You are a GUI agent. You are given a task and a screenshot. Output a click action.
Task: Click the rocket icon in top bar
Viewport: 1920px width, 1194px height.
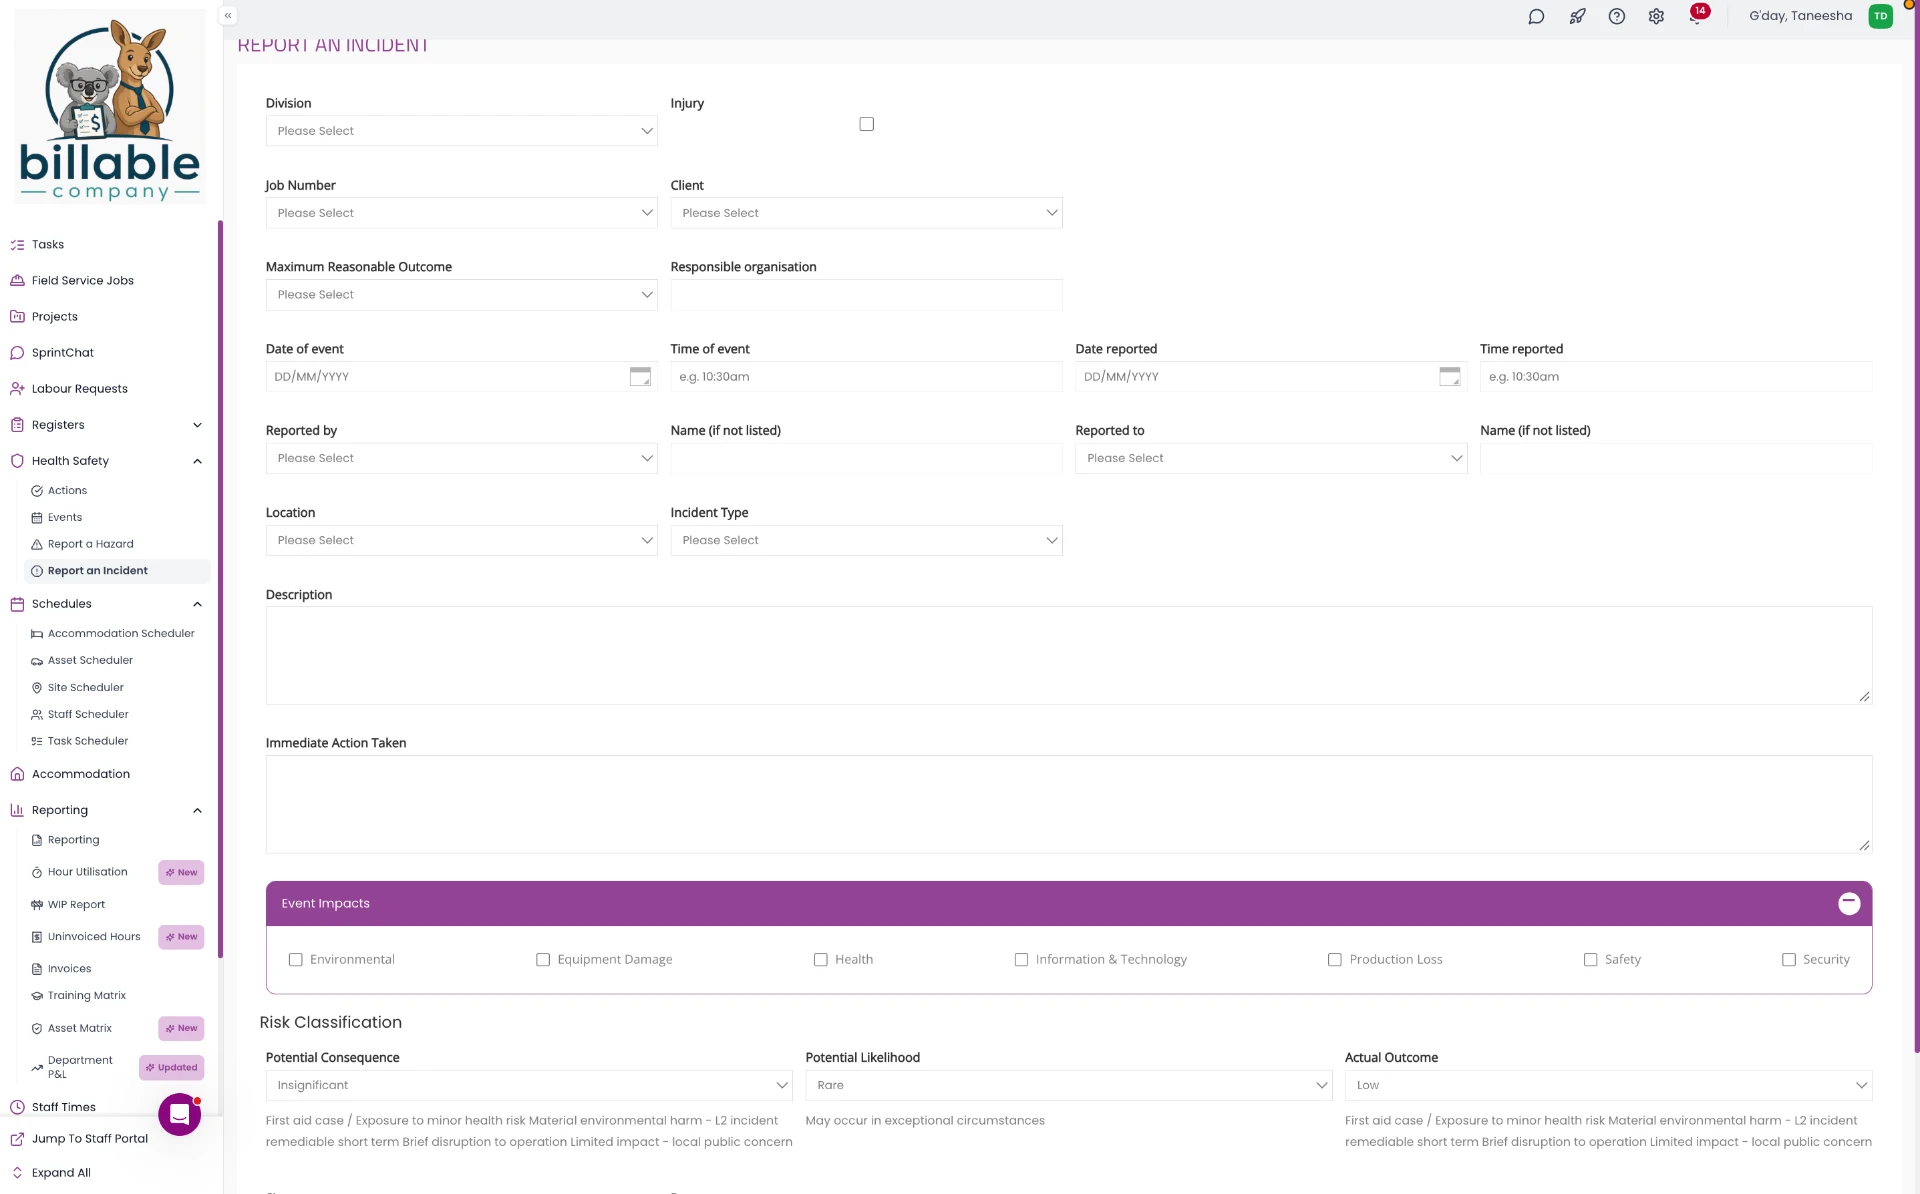click(1577, 16)
